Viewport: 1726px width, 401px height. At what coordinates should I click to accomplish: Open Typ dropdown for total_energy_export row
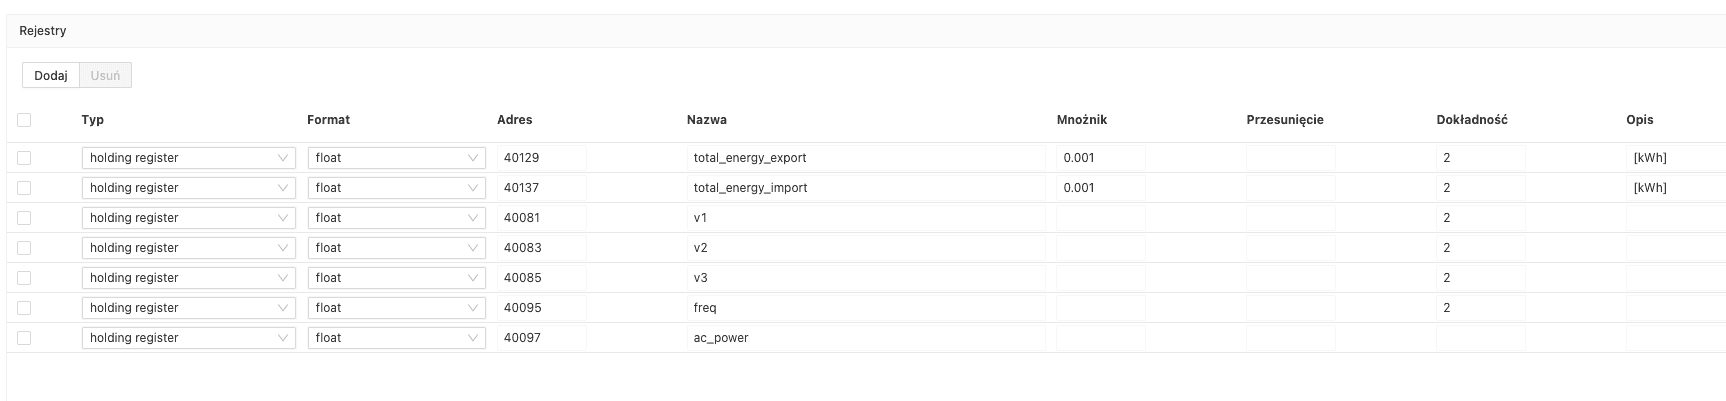click(x=188, y=158)
